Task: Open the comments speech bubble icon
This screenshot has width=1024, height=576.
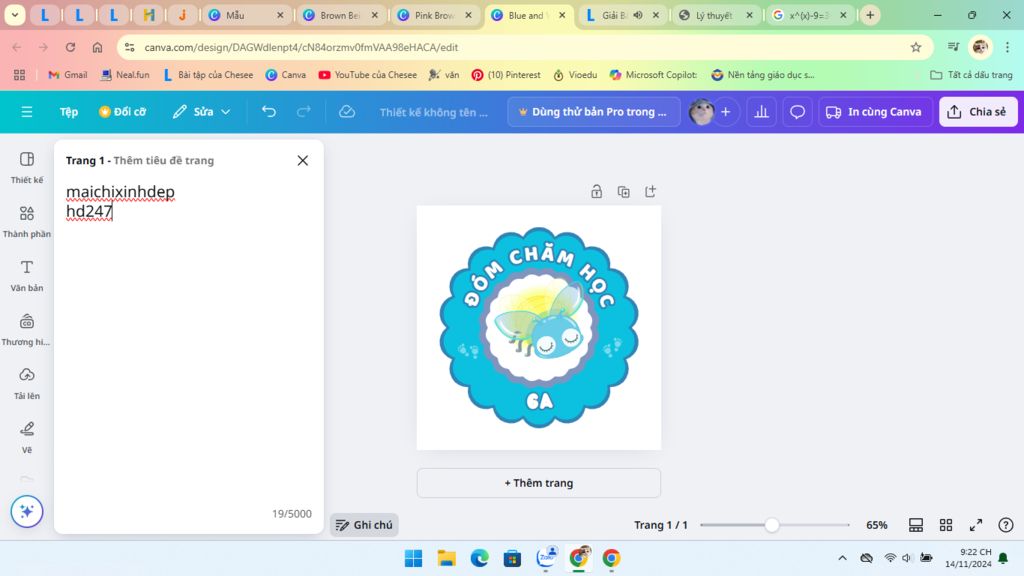Action: pos(797,112)
